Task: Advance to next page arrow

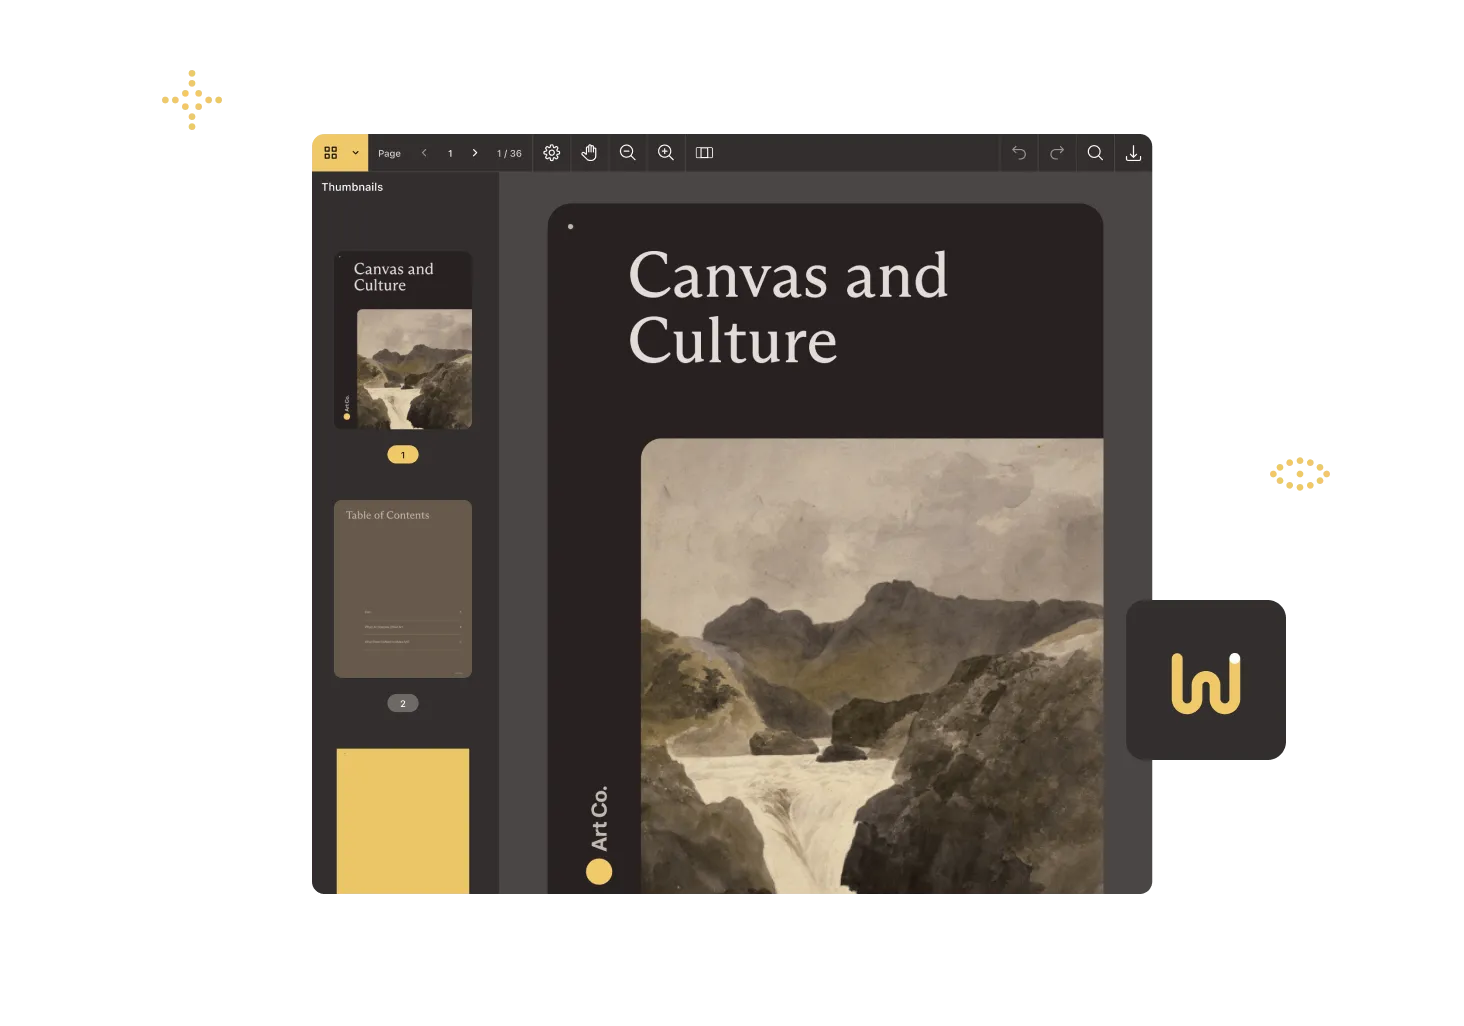Action: click(475, 153)
